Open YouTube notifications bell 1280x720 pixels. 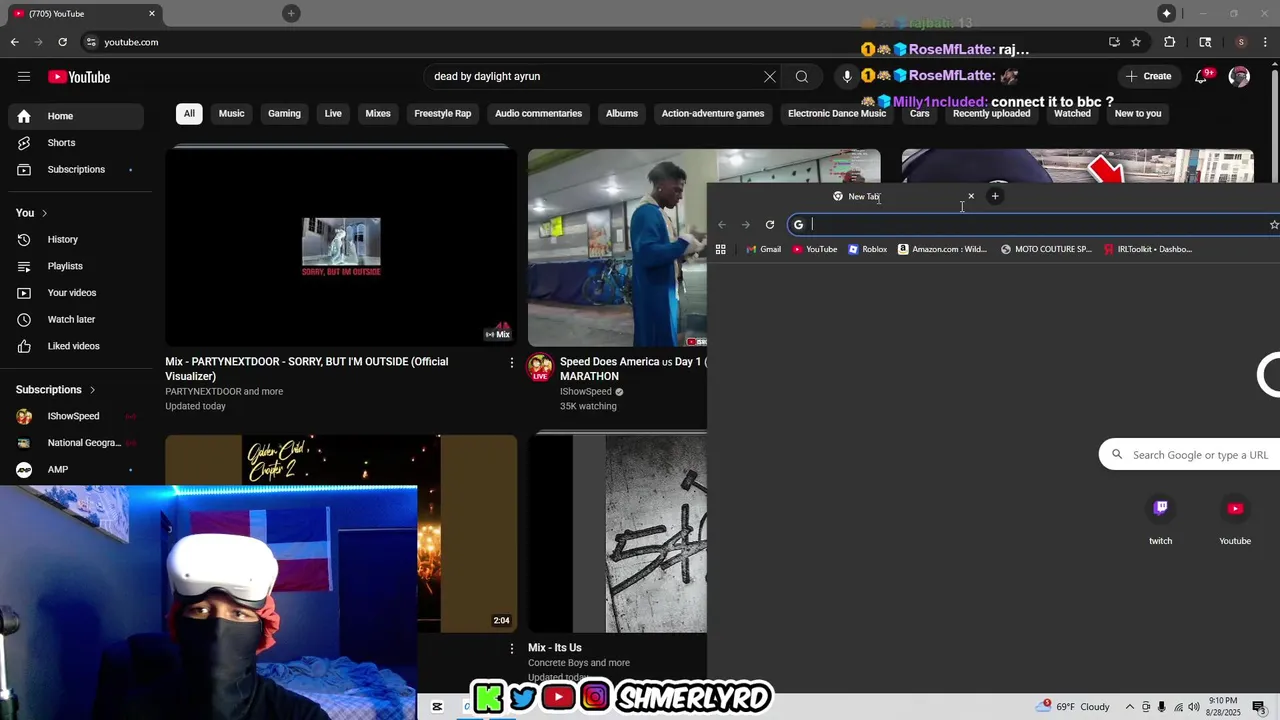[1202, 77]
